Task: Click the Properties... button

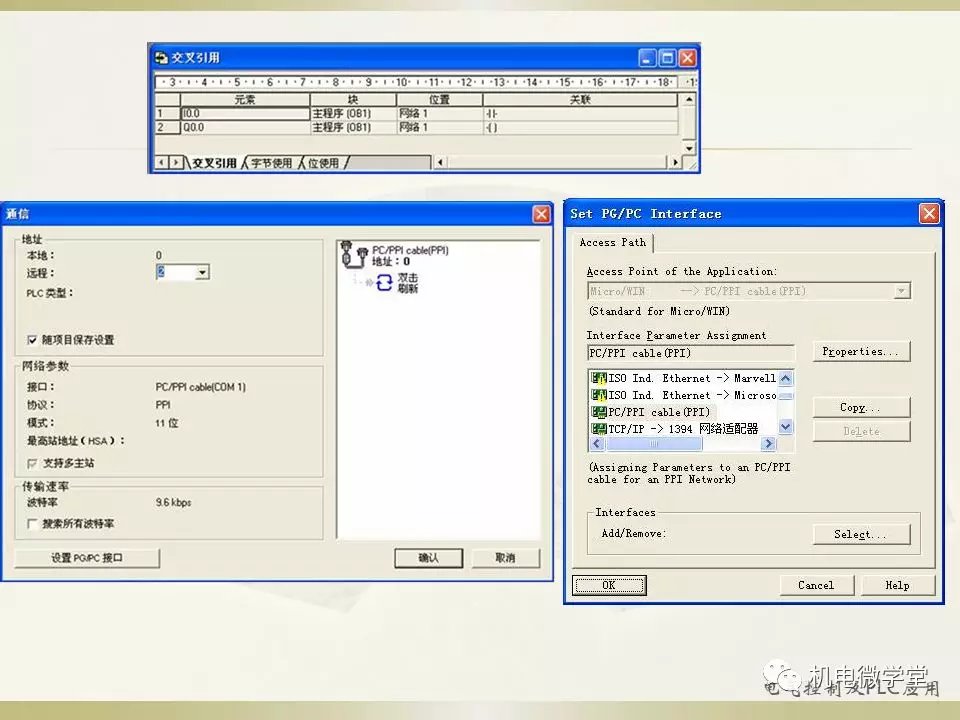Action: 860,352
